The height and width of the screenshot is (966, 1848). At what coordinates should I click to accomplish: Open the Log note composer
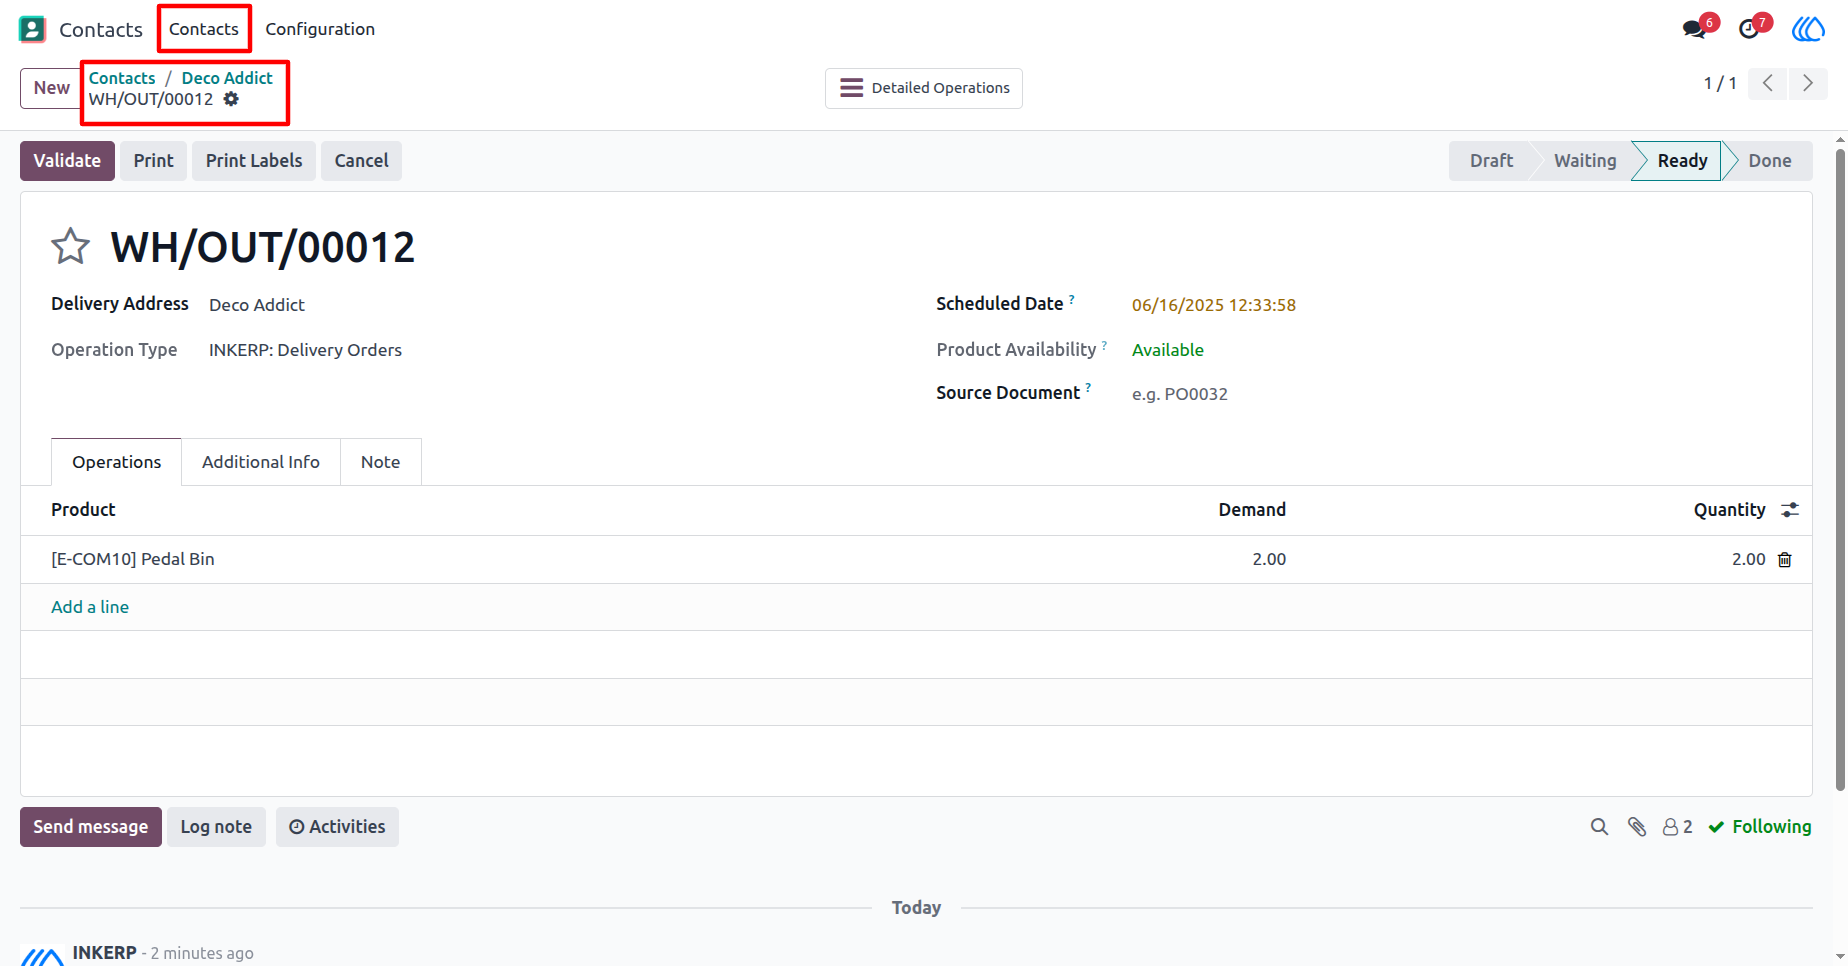(216, 827)
